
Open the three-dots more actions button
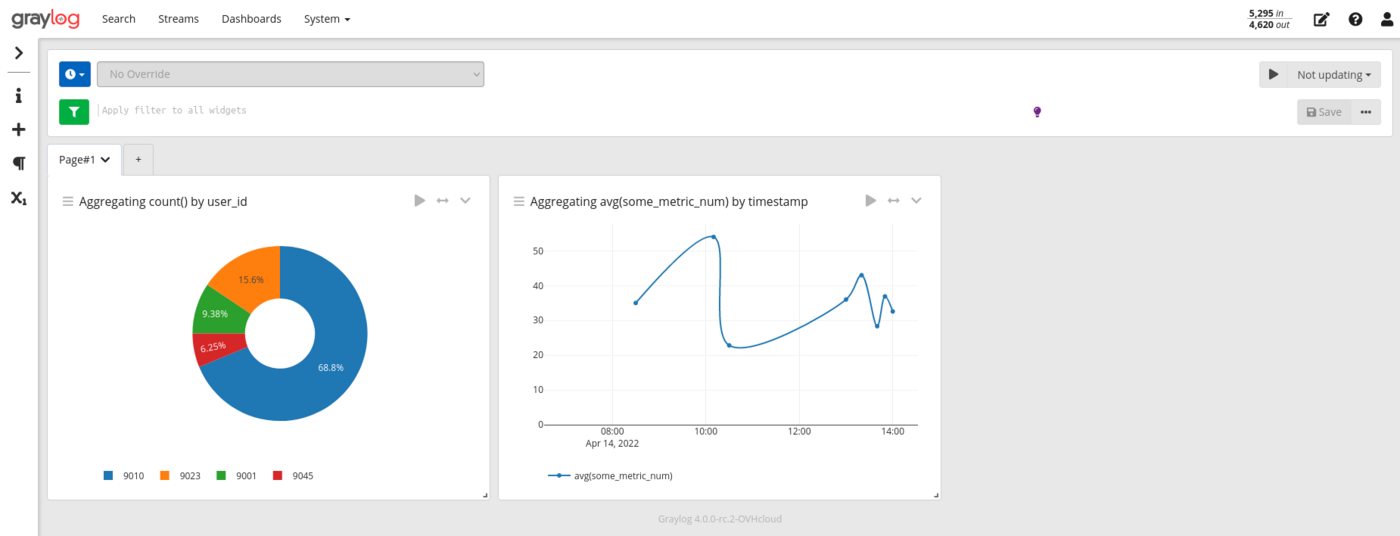[x=1366, y=112]
